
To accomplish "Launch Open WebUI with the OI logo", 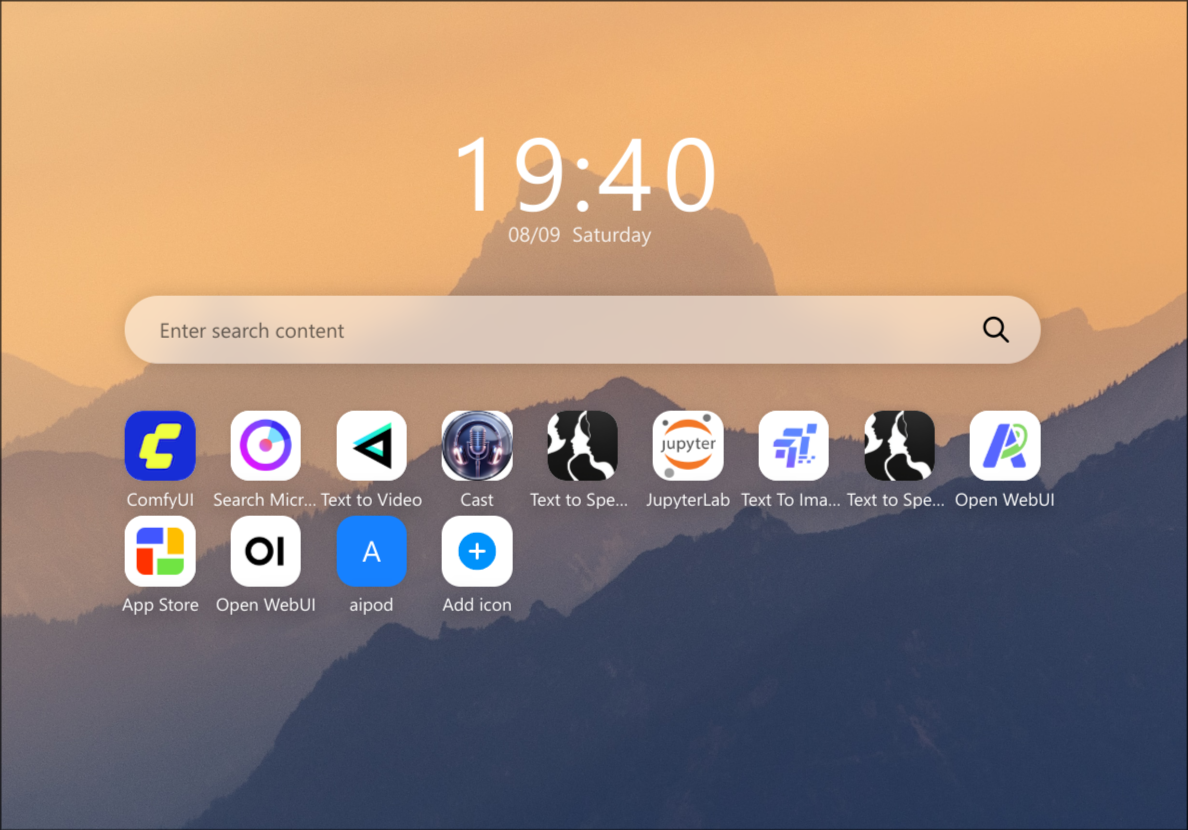I will [265, 551].
